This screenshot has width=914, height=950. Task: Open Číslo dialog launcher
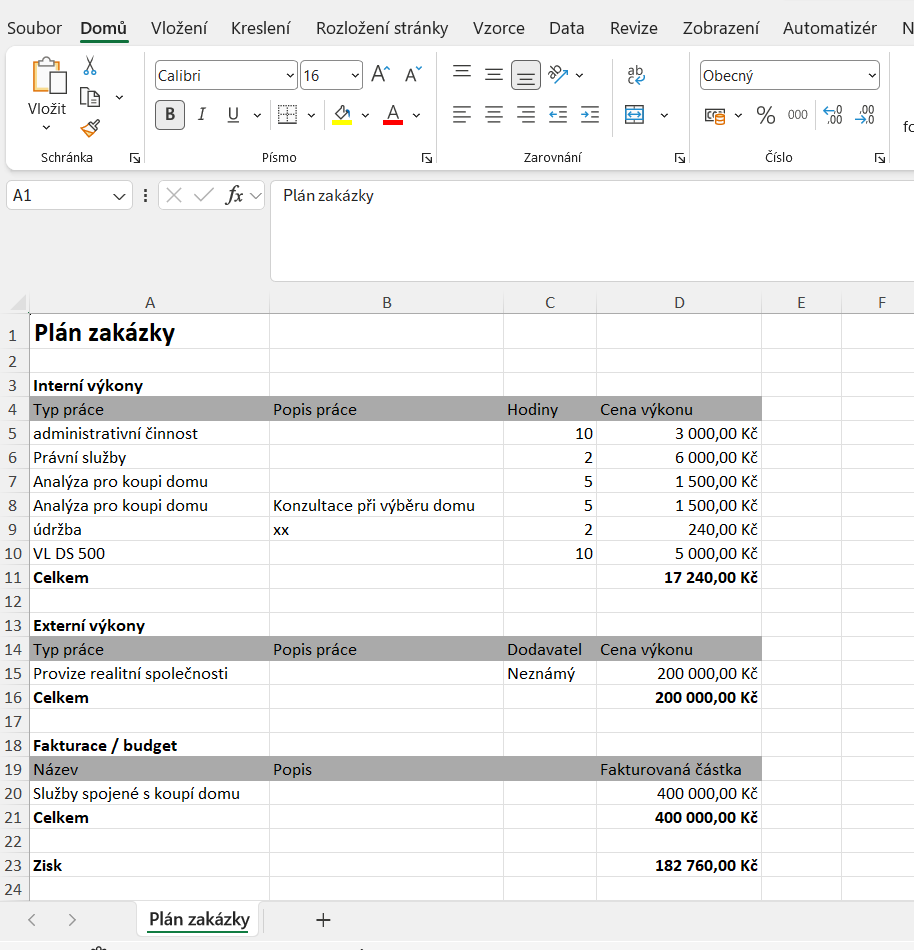[879, 158]
